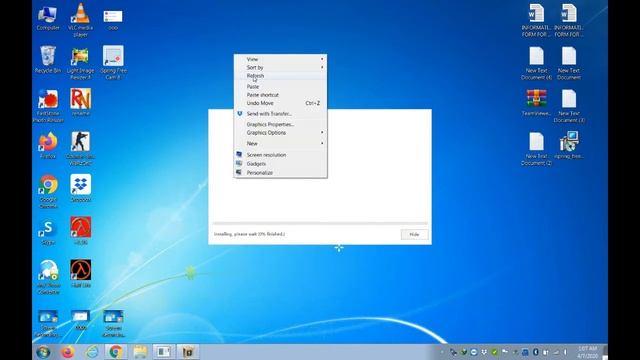This screenshot has height=360, width=640.
Task: Open Graphics Properties... from context menu
Action: (x=280, y=124)
